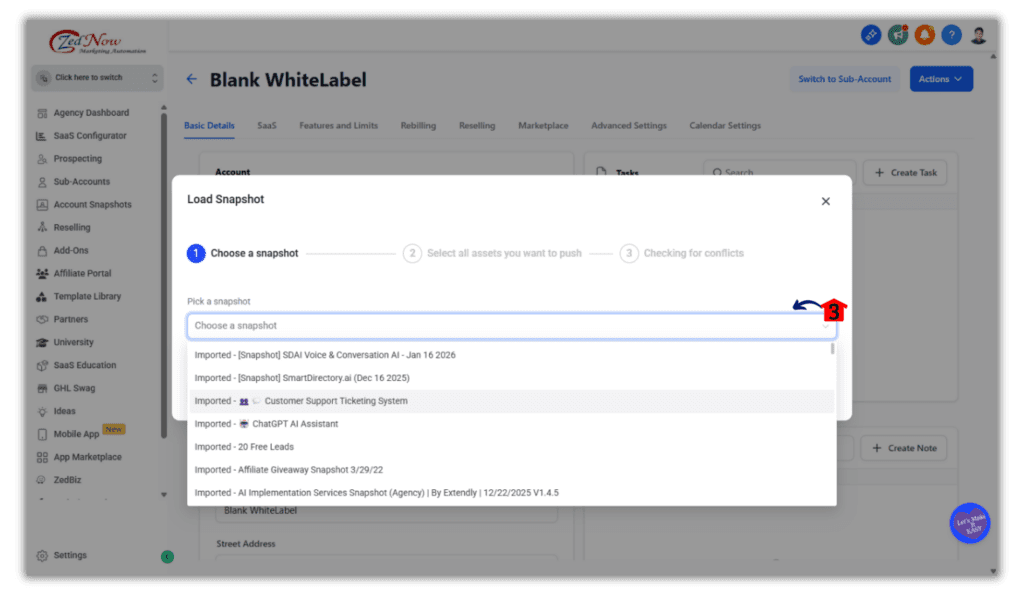
Task: Click the back arrow beside Blank WhiteLabel
Action: (191, 80)
